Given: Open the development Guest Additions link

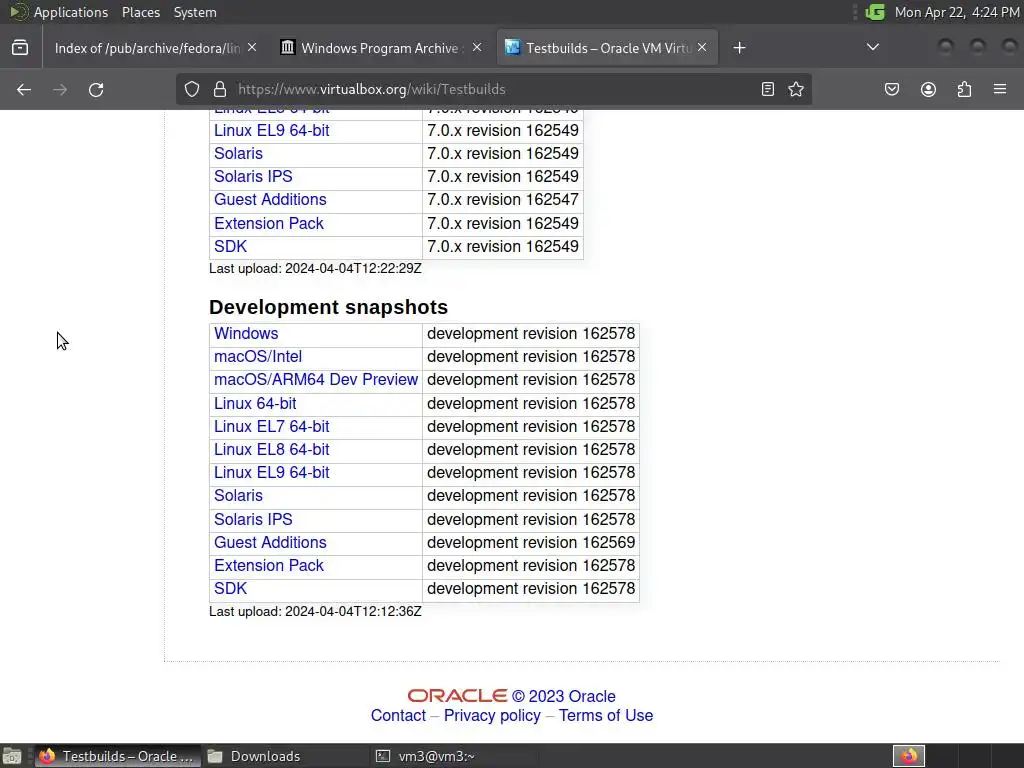Looking at the screenshot, I should coord(270,543).
